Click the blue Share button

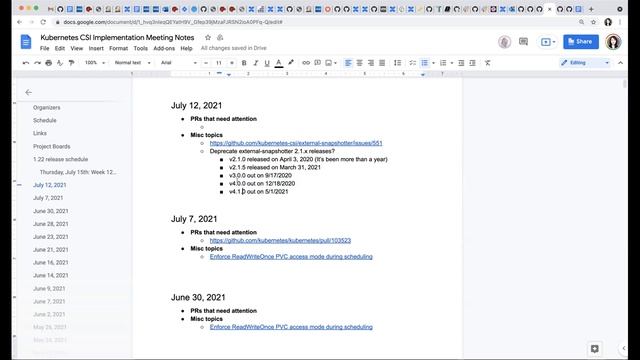pos(581,42)
